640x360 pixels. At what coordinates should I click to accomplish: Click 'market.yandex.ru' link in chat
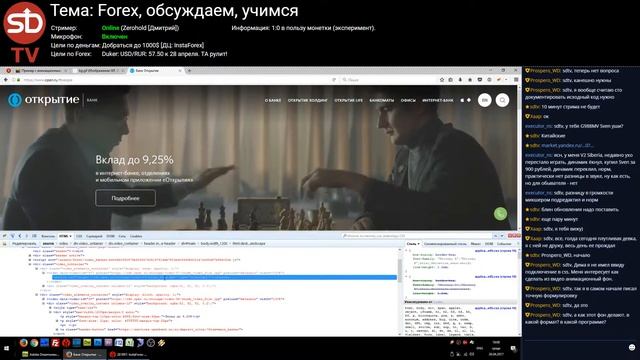567,145
